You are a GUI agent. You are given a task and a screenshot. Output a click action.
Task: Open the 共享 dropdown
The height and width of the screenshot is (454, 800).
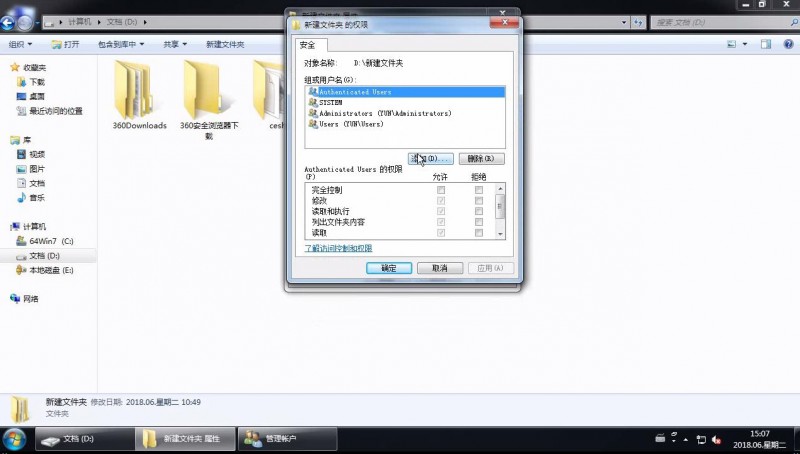(x=175, y=44)
